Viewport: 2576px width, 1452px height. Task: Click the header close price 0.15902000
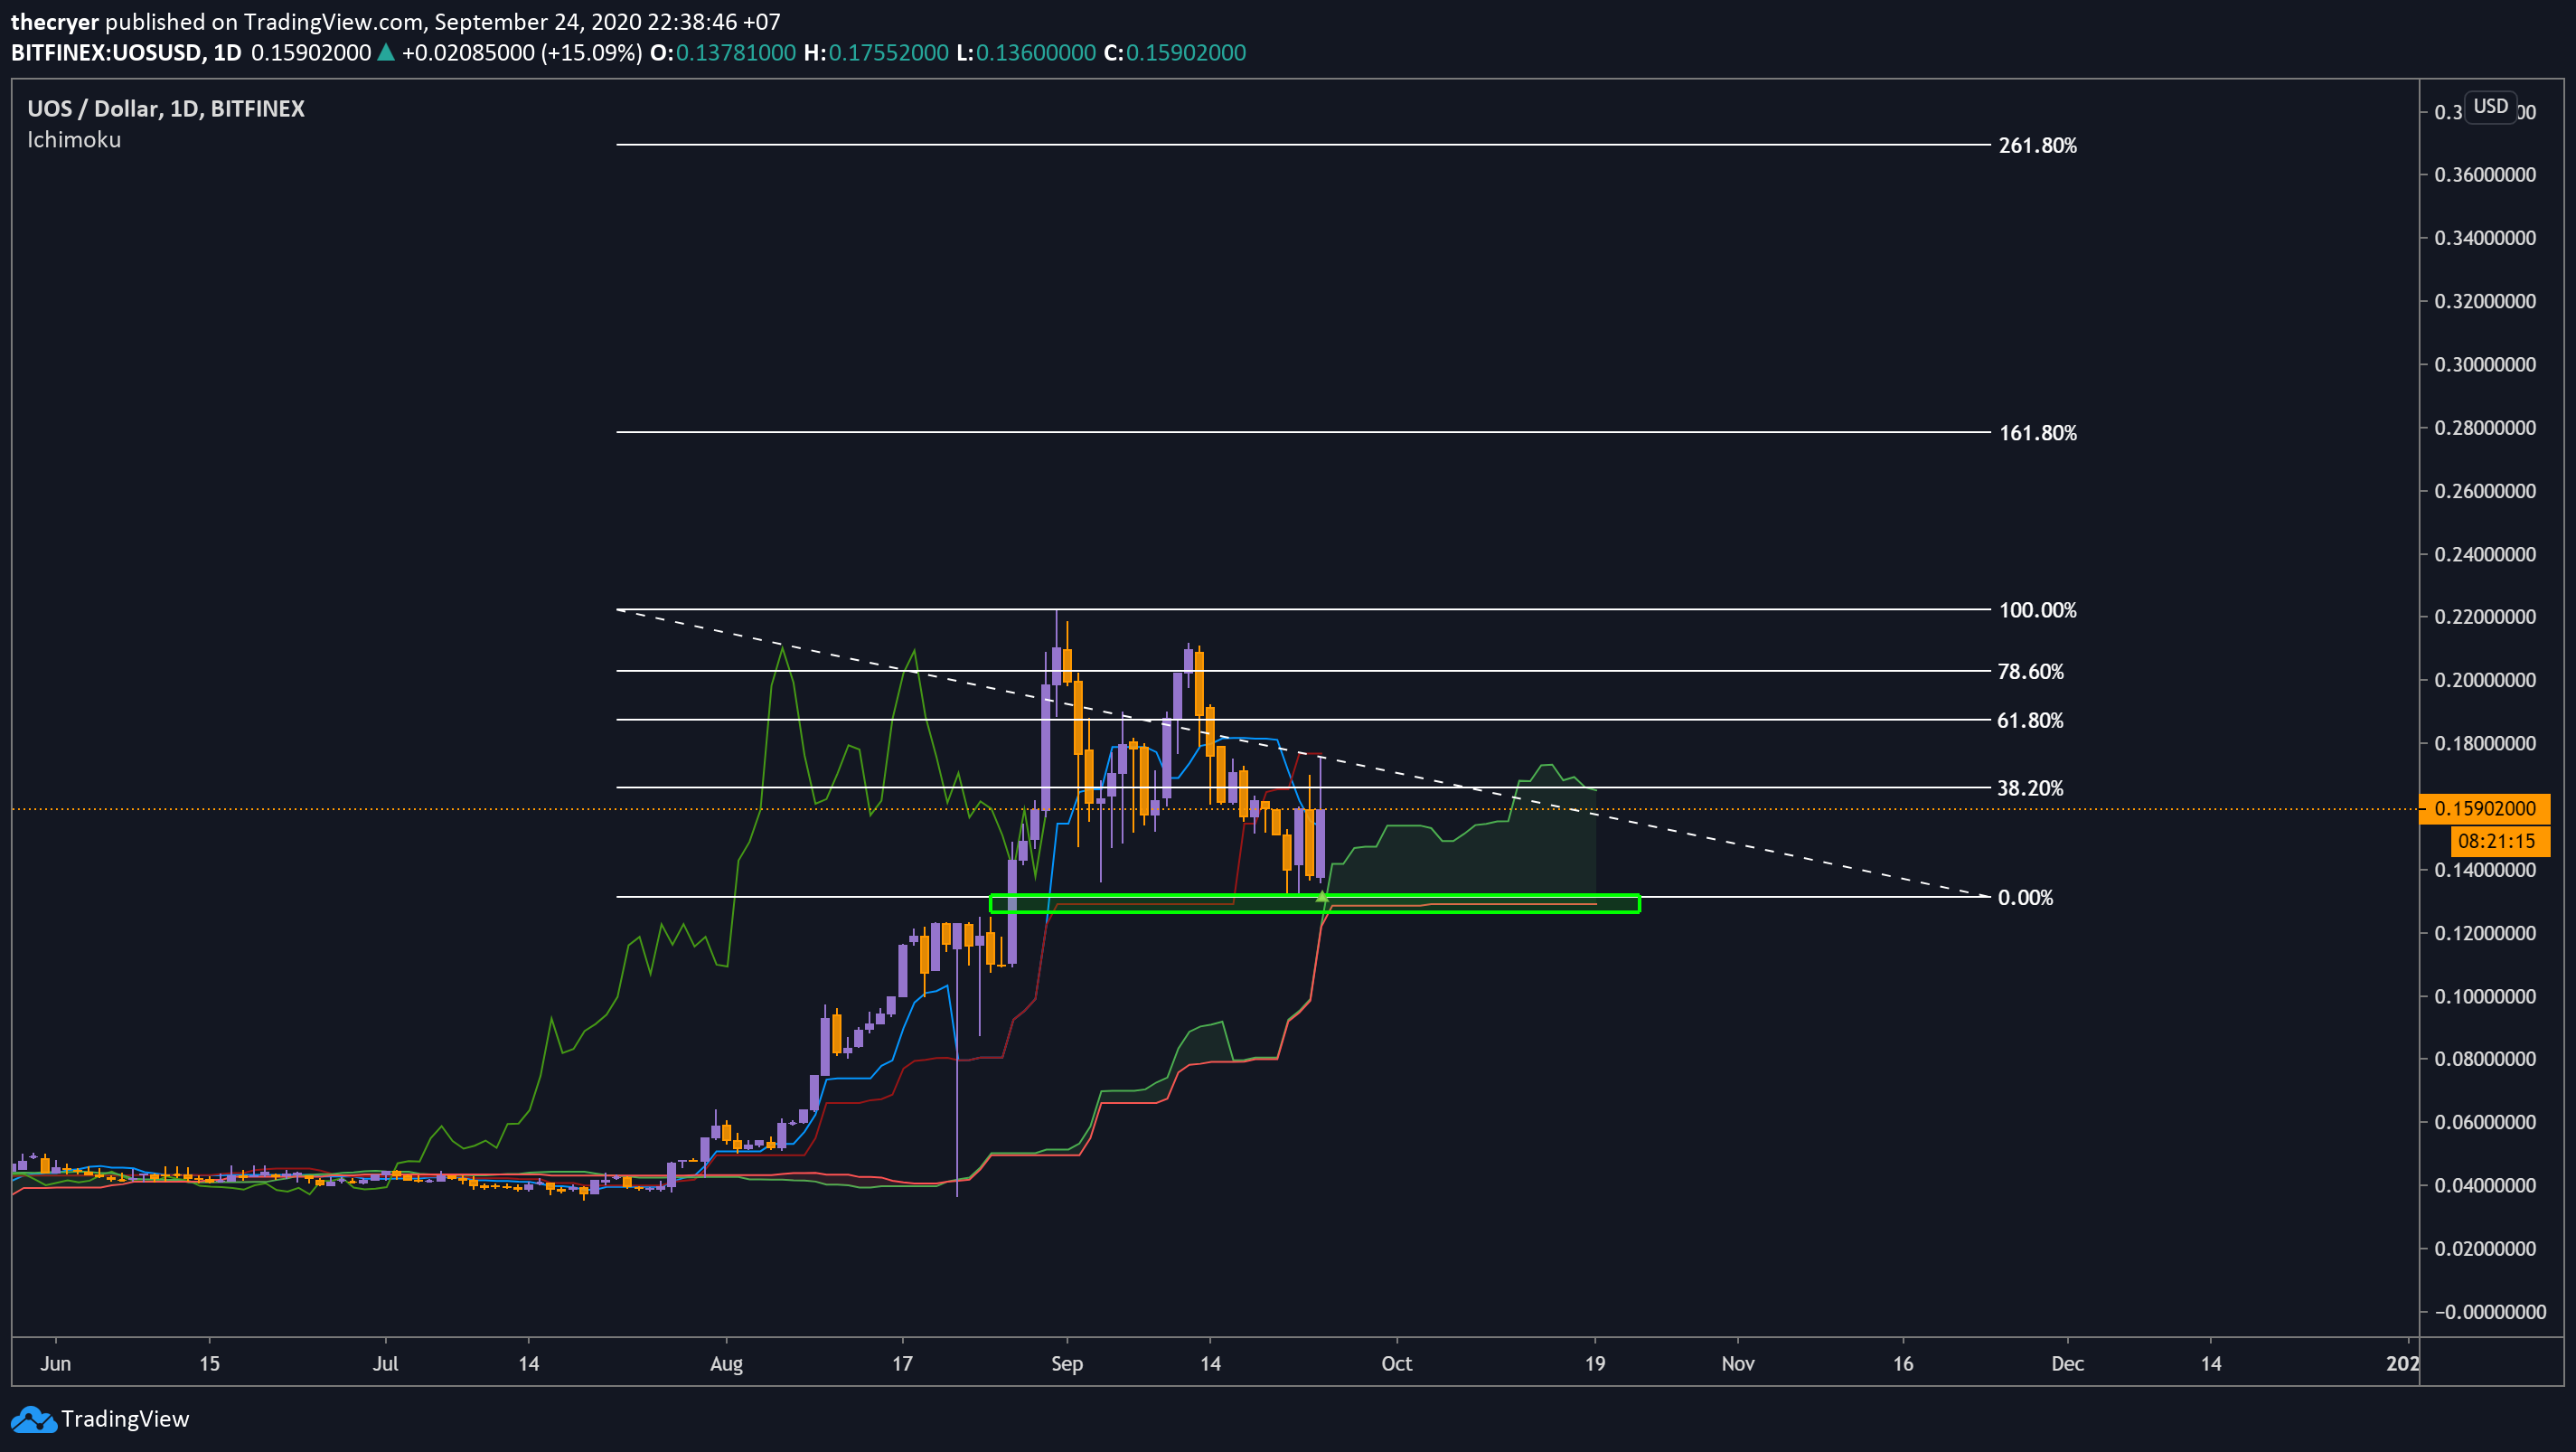pyautogui.click(x=1186, y=52)
